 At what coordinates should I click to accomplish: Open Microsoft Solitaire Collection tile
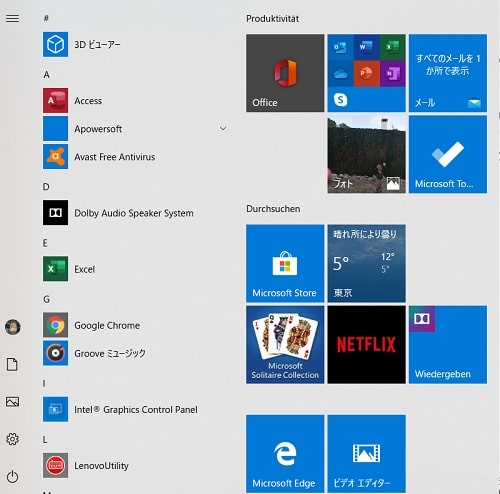click(285, 345)
